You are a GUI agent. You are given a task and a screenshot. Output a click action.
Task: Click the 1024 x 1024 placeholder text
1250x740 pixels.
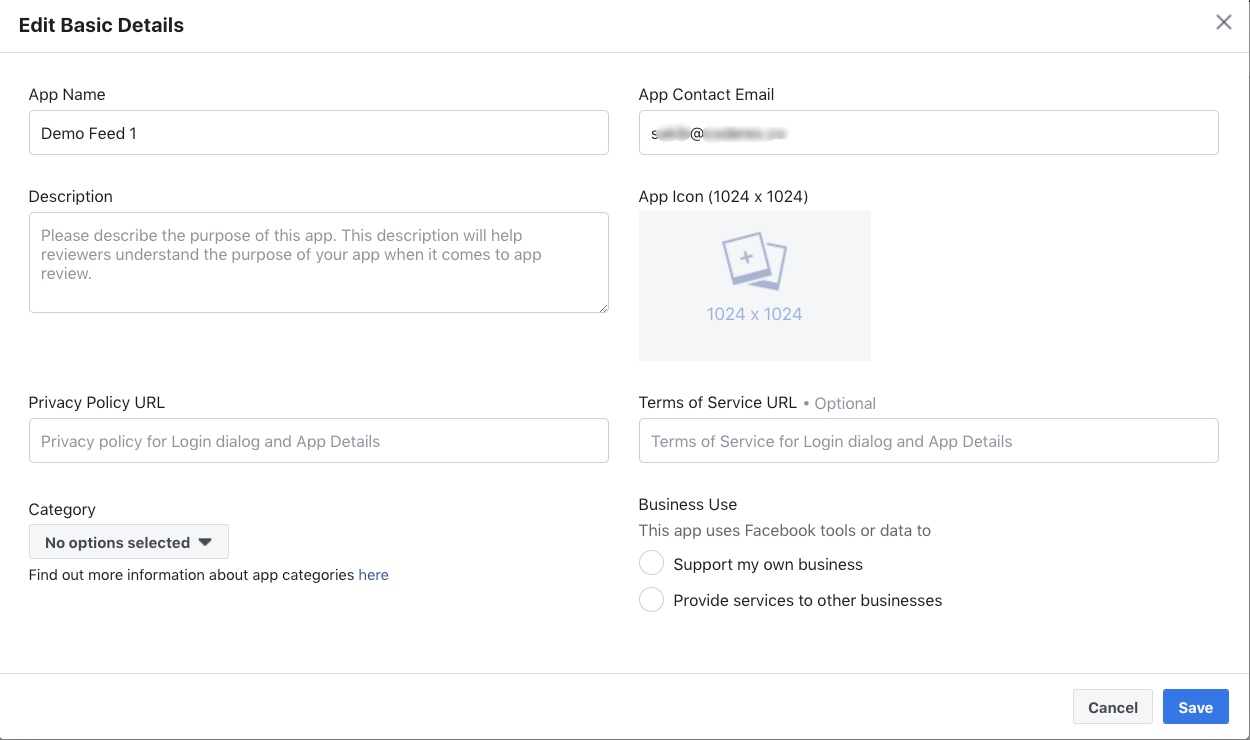pyautogui.click(x=754, y=314)
